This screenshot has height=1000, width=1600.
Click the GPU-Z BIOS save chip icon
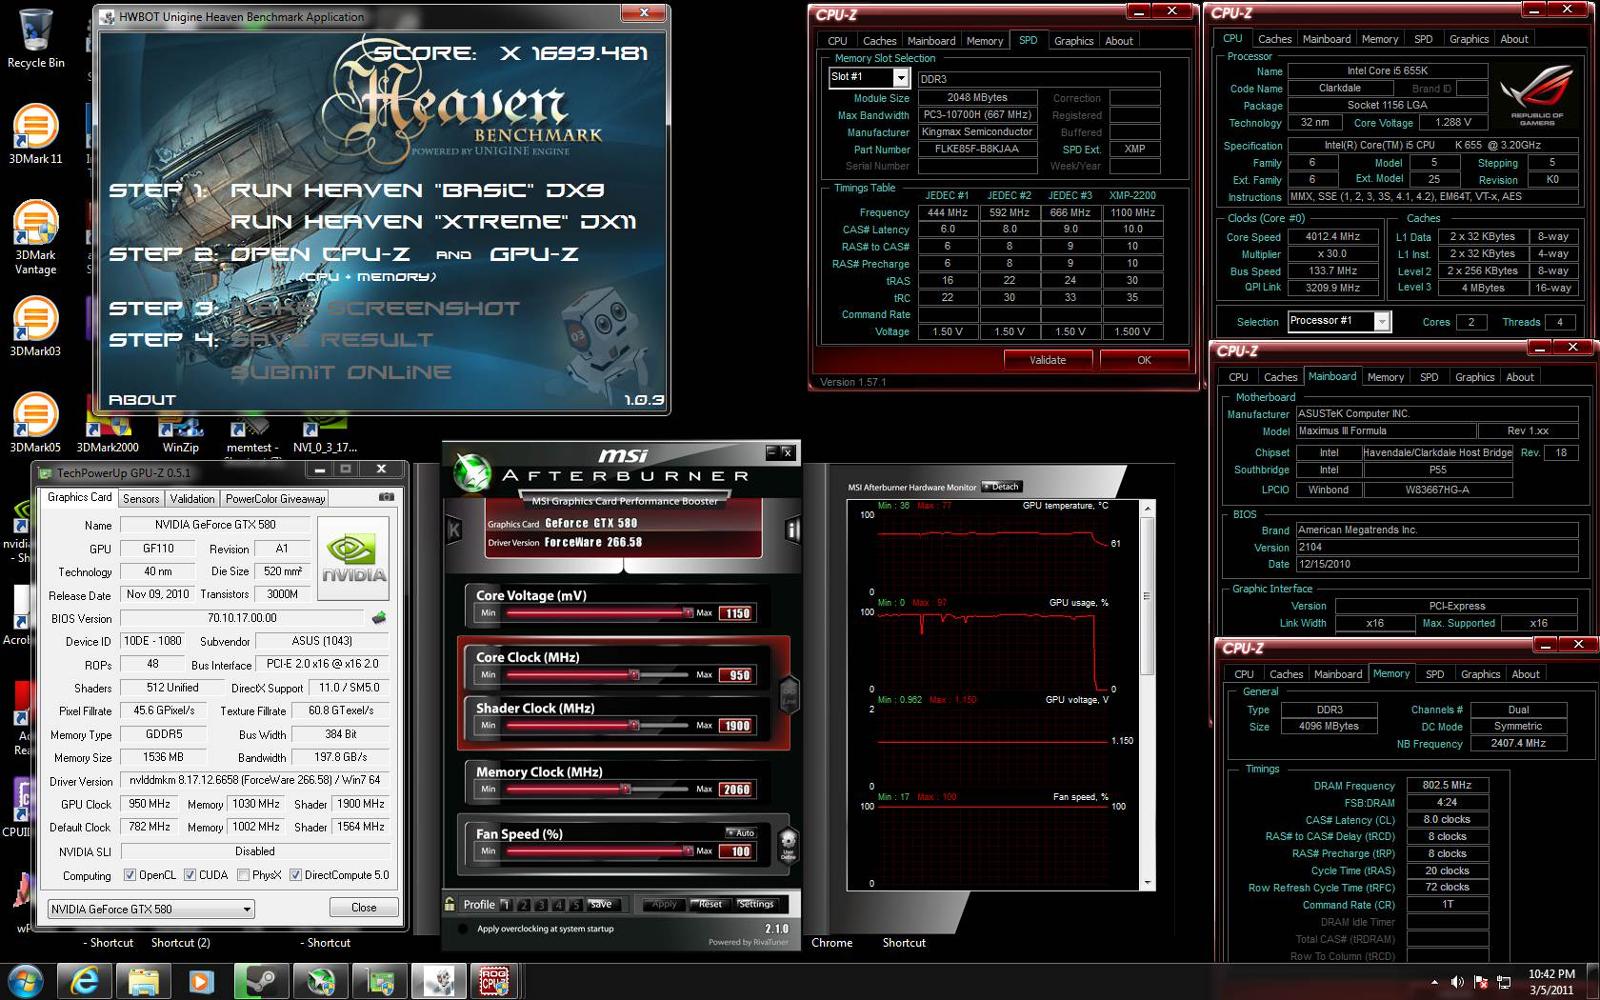(x=379, y=618)
